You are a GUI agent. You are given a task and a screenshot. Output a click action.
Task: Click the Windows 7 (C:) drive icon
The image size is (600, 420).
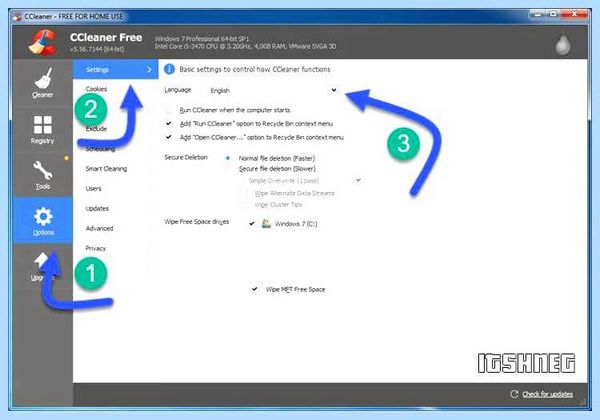coord(266,223)
